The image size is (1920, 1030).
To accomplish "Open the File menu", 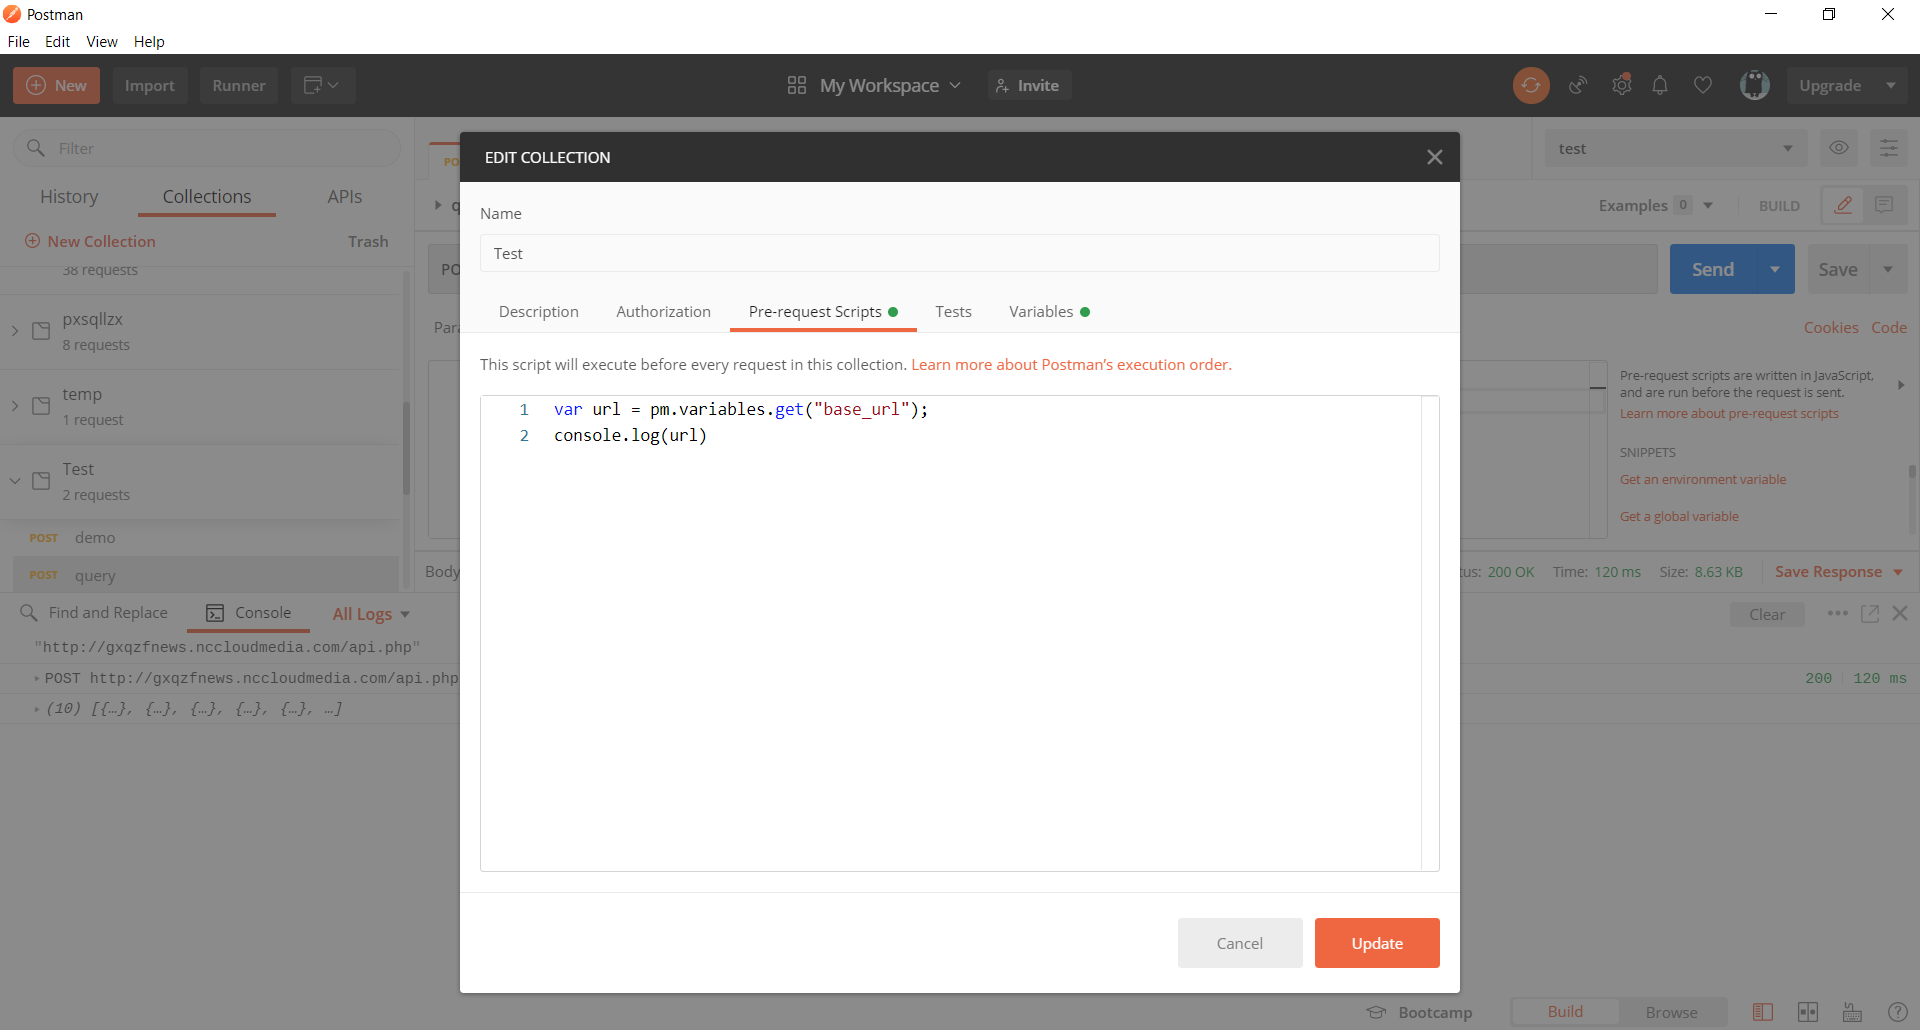I will click(x=19, y=41).
